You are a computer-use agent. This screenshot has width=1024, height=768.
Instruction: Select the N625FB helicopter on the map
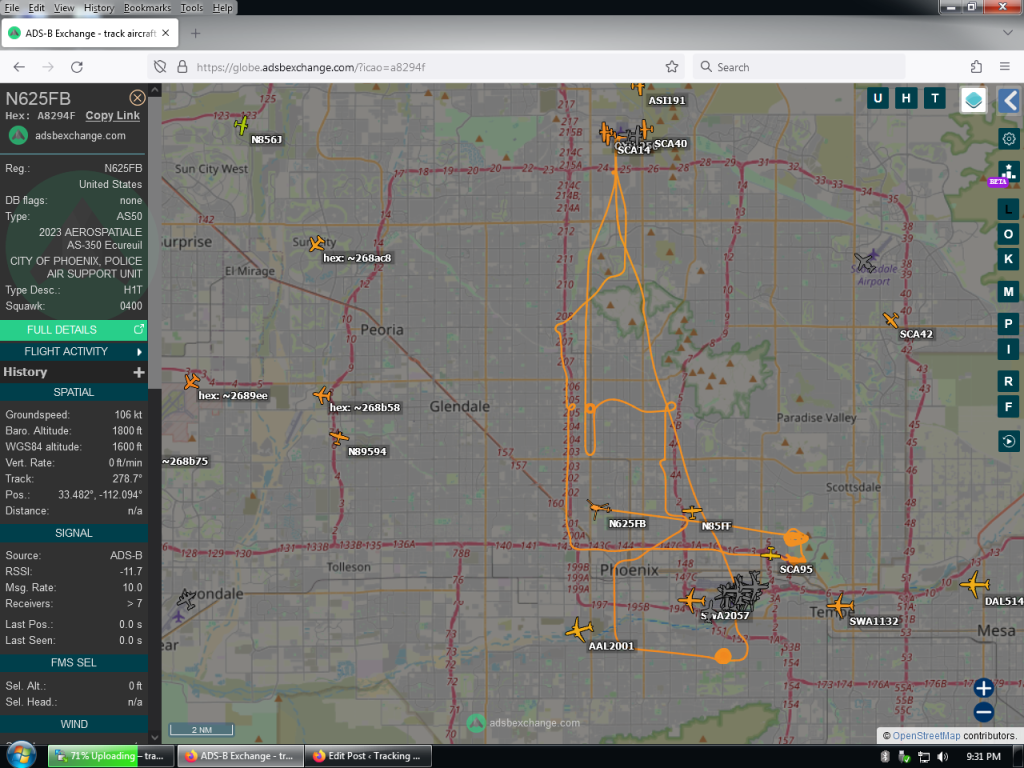(x=598, y=508)
